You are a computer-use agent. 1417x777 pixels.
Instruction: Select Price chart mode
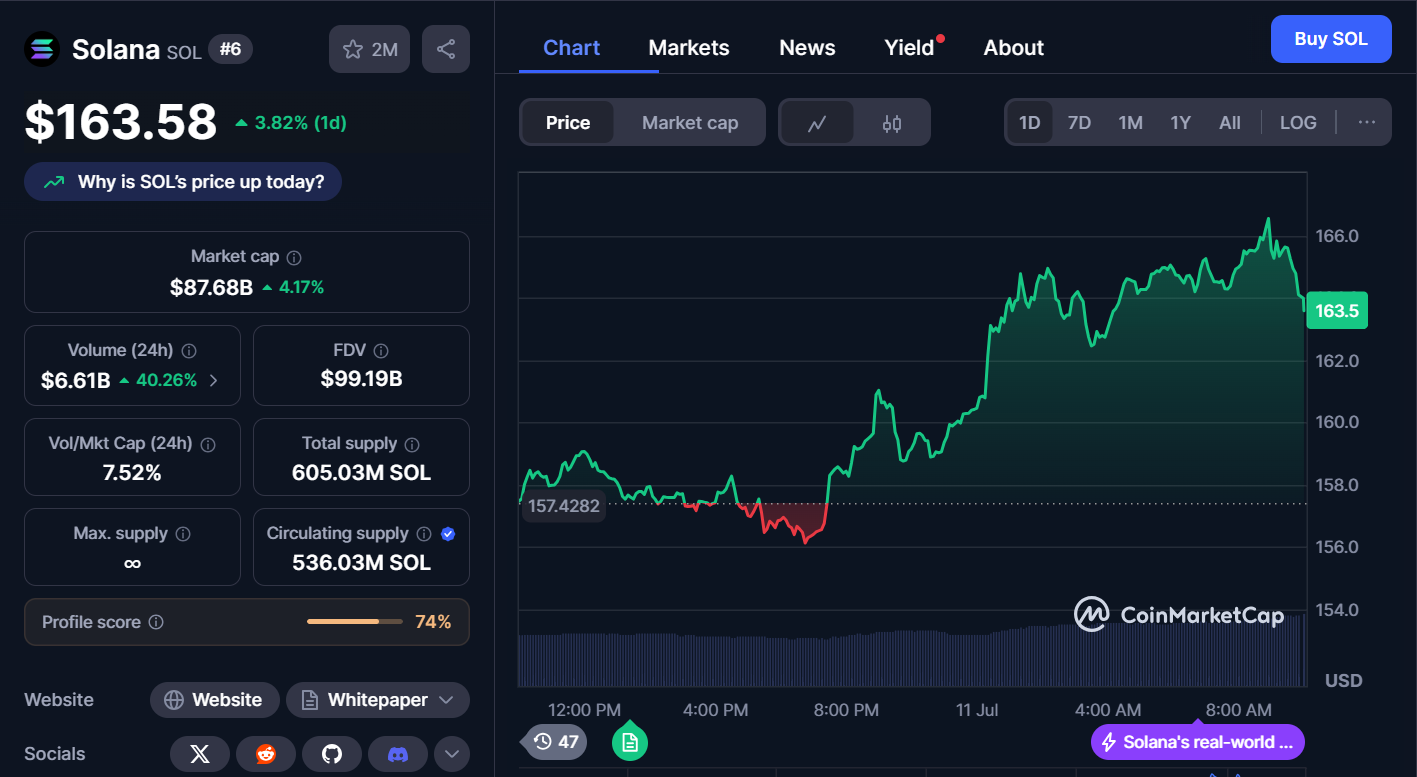(x=568, y=123)
